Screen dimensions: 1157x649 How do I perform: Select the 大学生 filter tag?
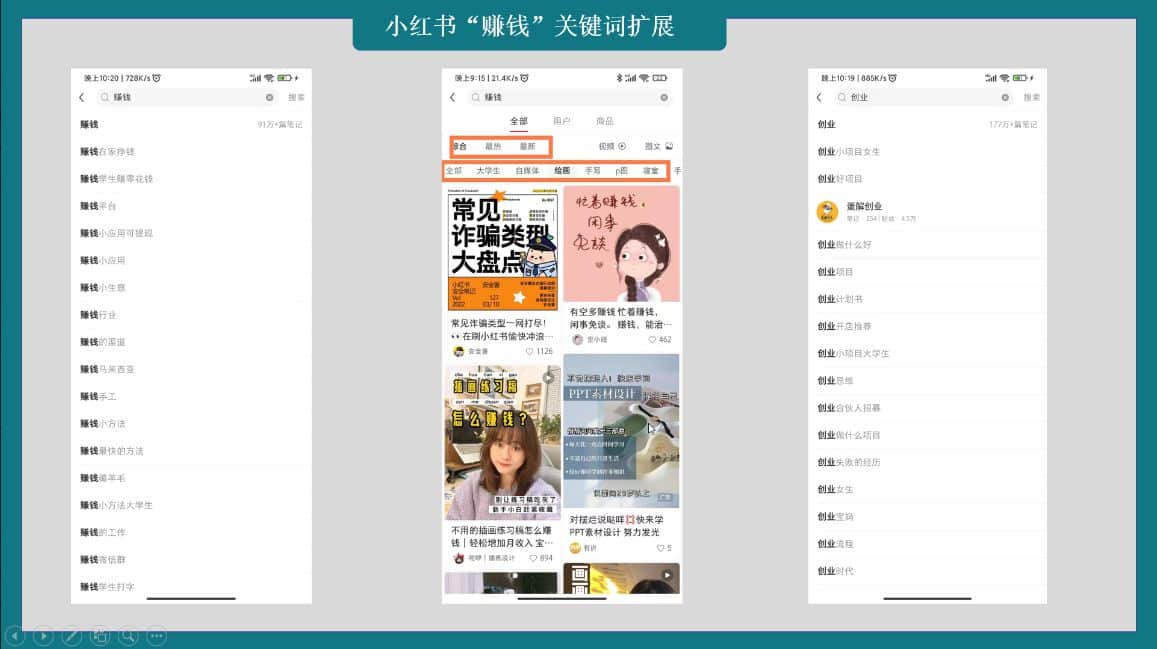coord(488,171)
